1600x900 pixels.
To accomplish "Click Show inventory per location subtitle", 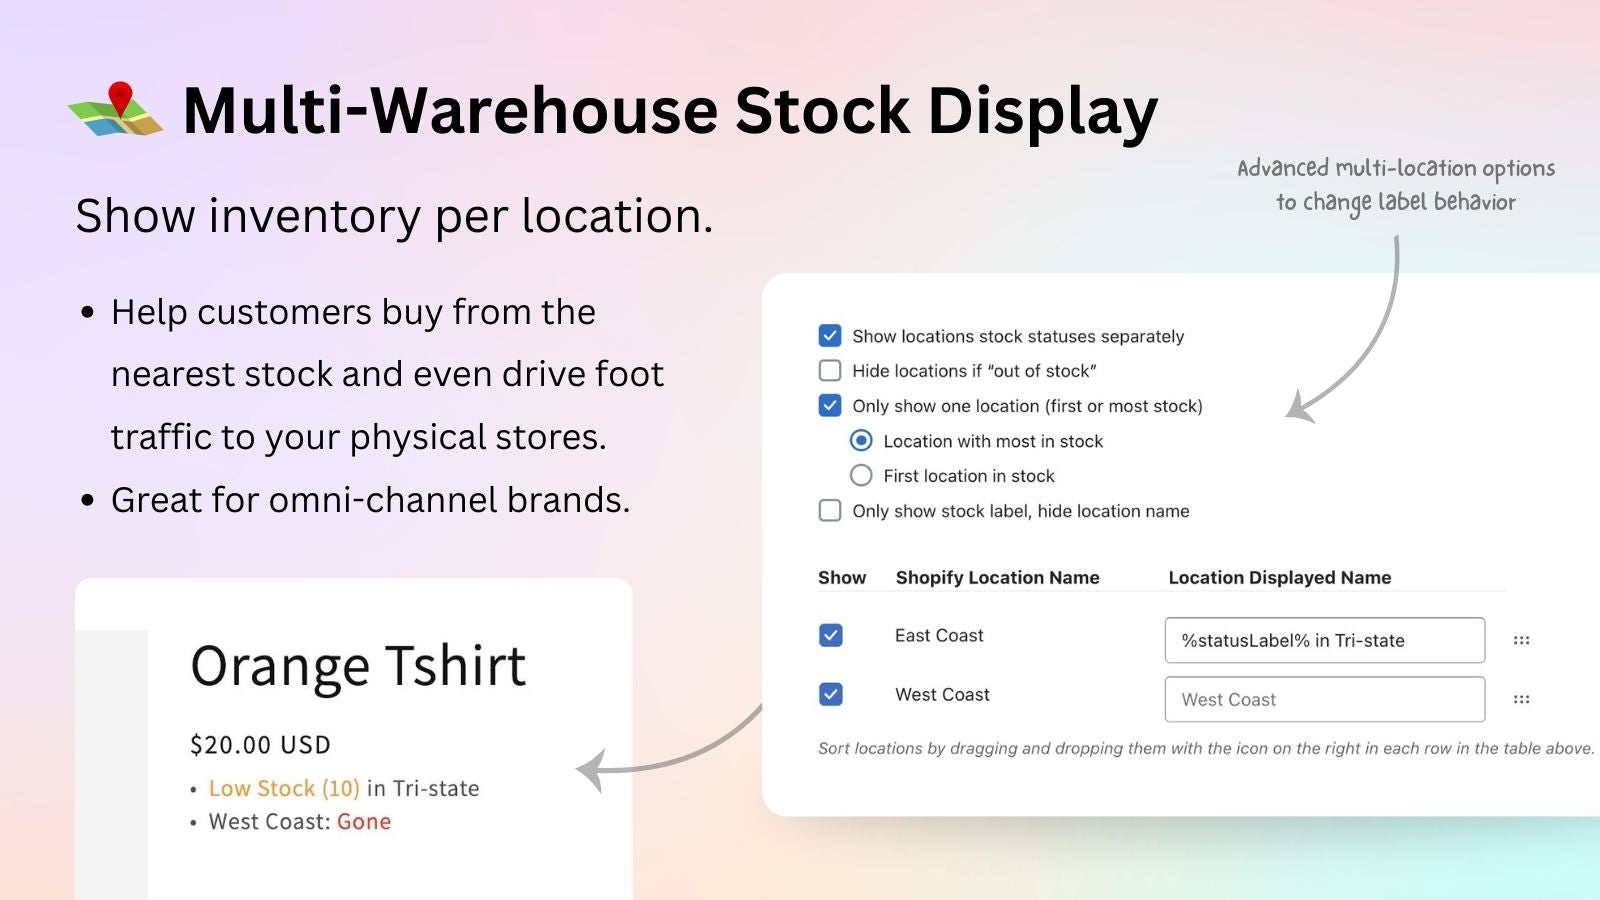I will point(394,216).
